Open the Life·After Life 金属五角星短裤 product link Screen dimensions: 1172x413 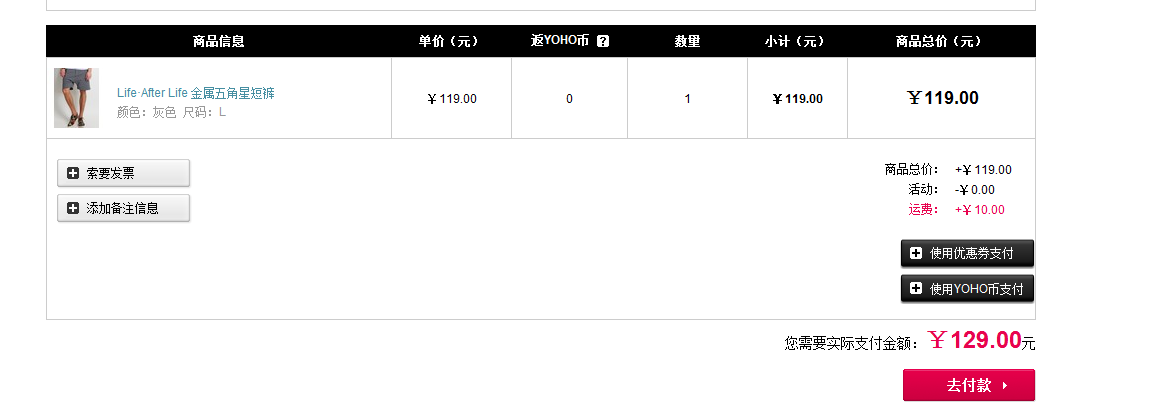(x=196, y=93)
